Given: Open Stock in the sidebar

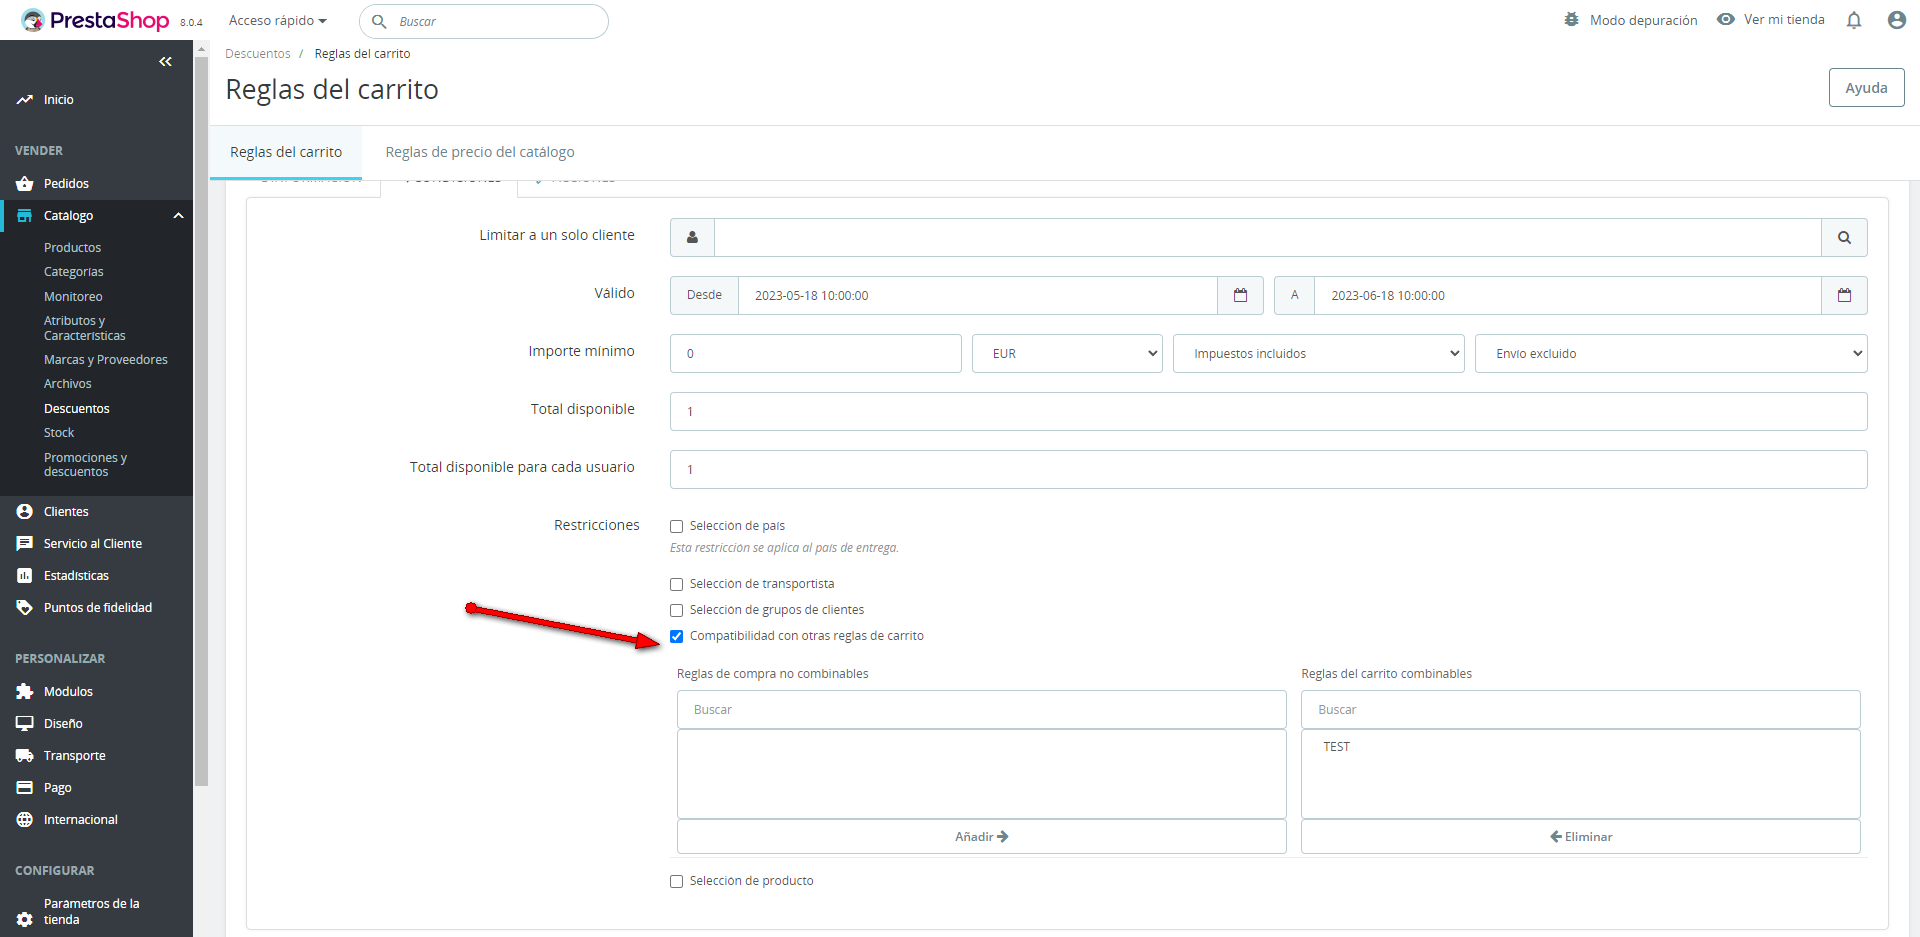Looking at the screenshot, I should click(x=59, y=433).
